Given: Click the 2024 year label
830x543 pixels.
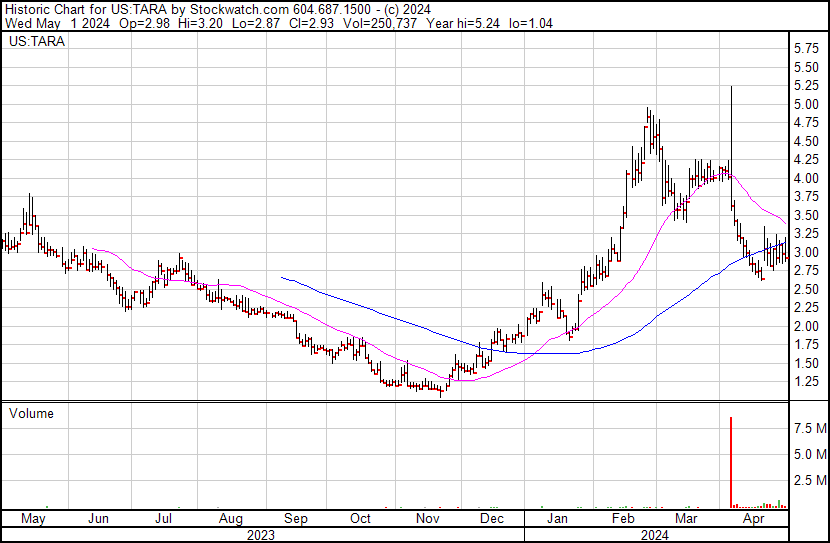Looking at the screenshot, I should 655,535.
